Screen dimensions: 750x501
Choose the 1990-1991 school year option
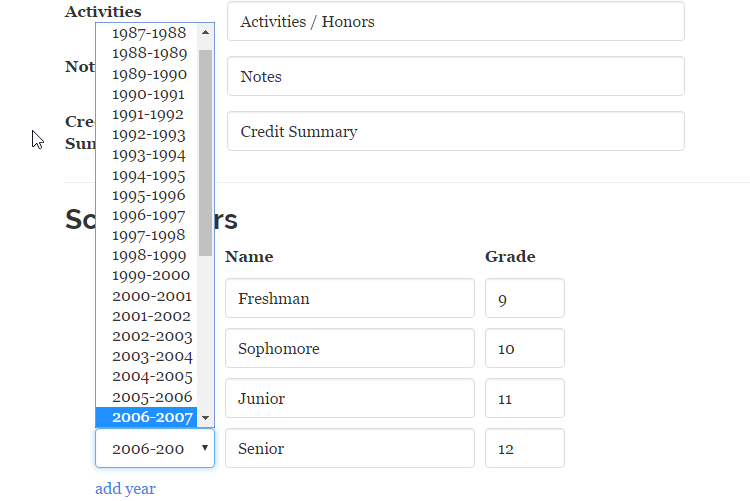click(x=149, y=94)
